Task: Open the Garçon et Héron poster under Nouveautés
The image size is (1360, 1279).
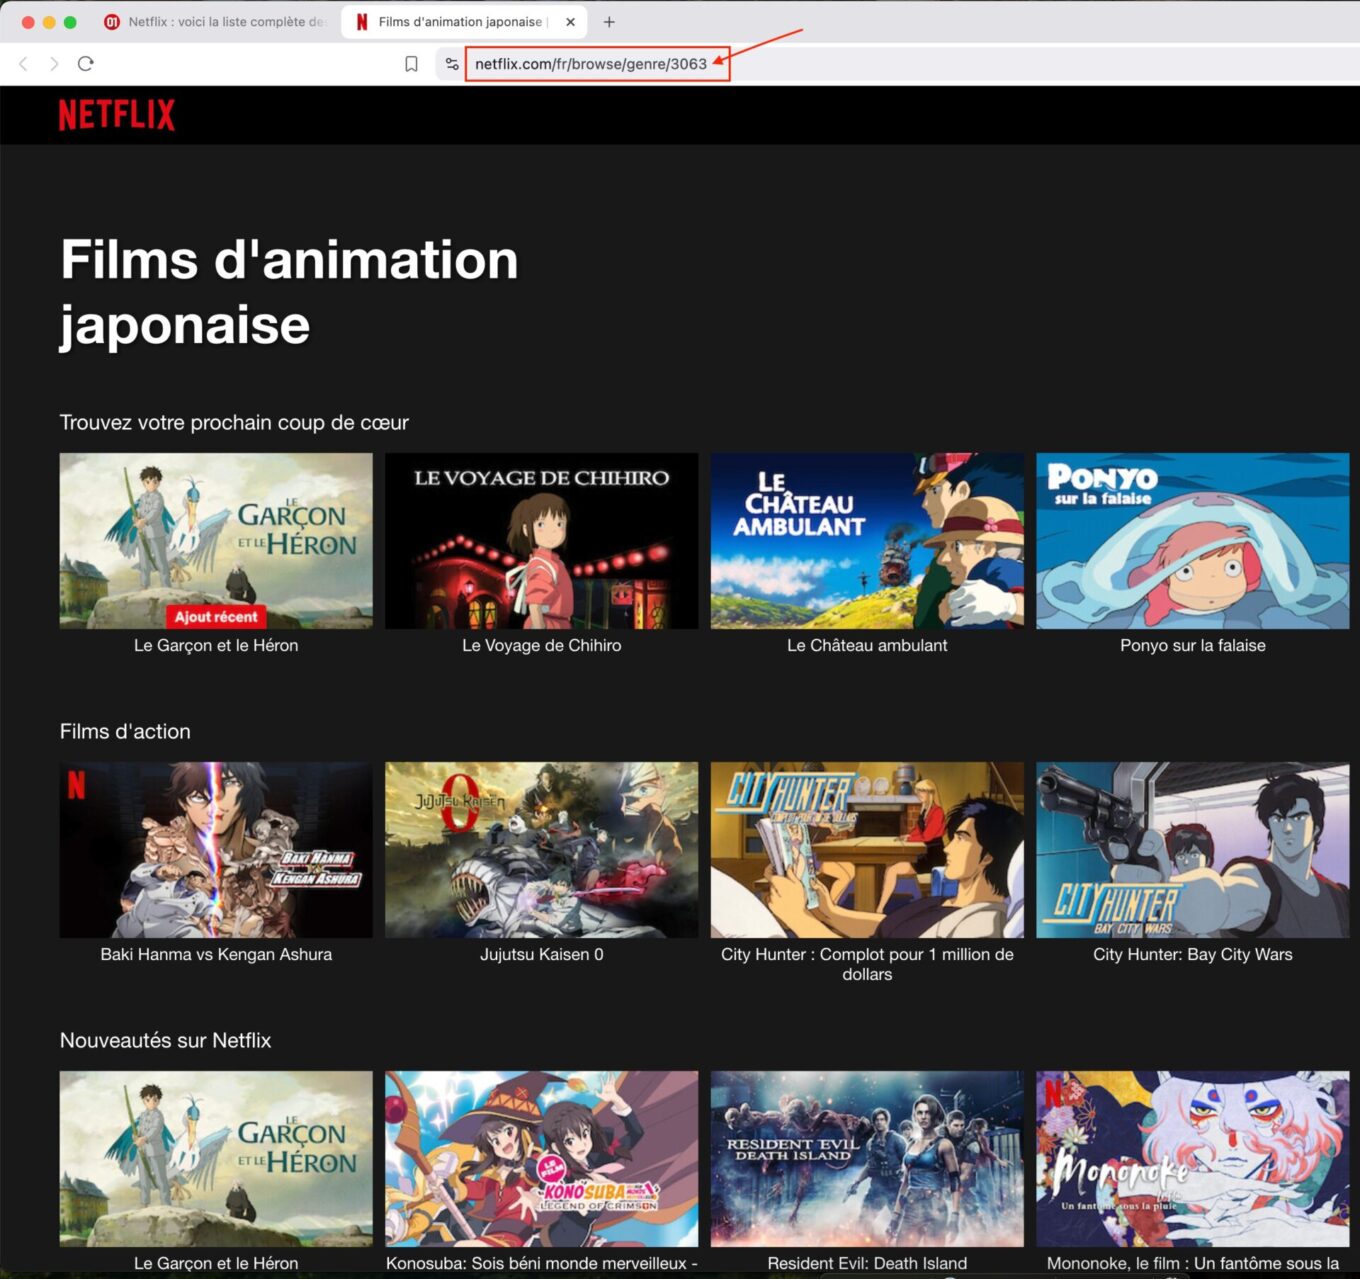Action: (216, 1159)
